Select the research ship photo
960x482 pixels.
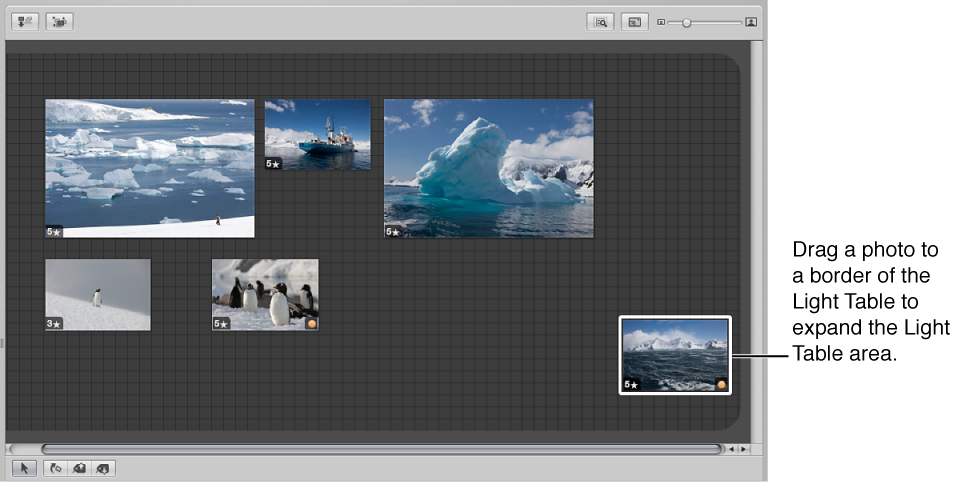point(317,133)
